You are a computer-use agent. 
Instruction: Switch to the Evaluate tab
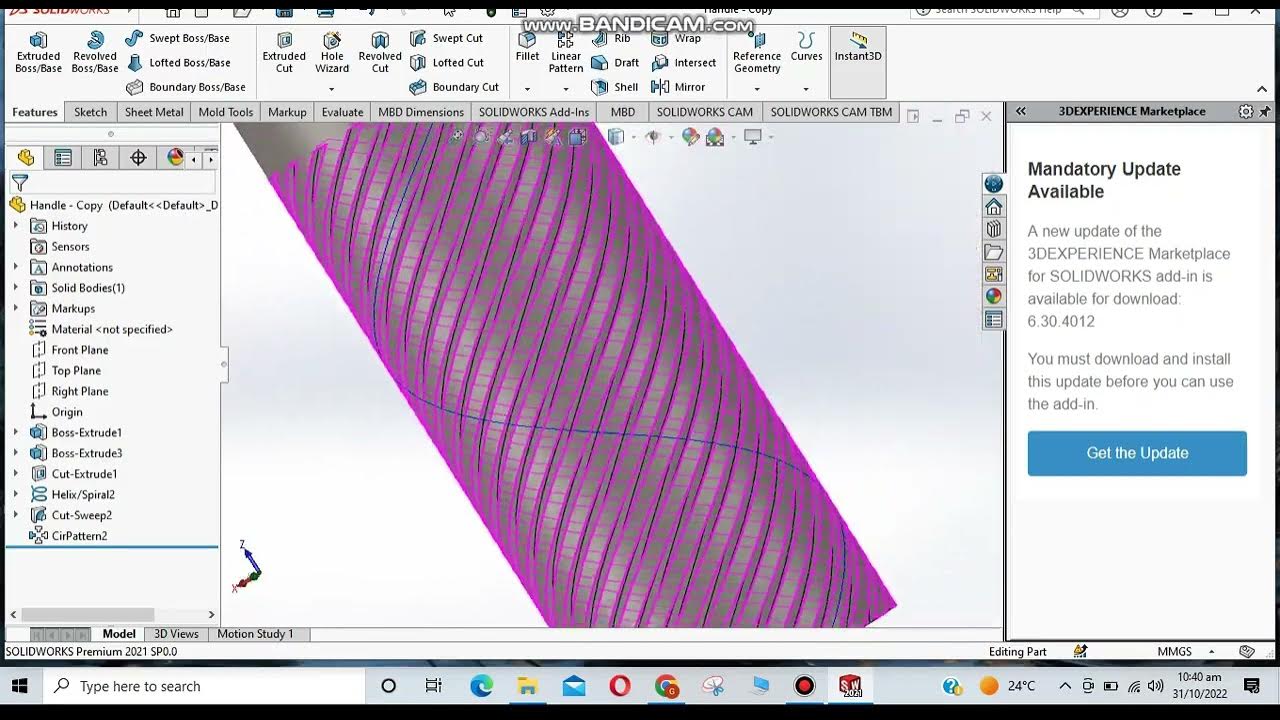pyautogui.click(x=342, y=112)
